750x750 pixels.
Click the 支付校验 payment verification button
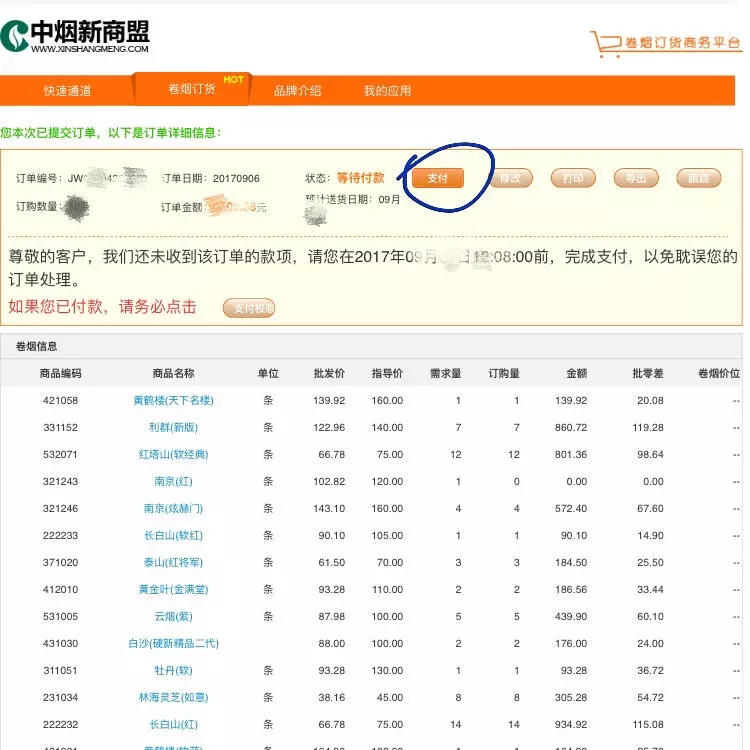click(249, 308)
